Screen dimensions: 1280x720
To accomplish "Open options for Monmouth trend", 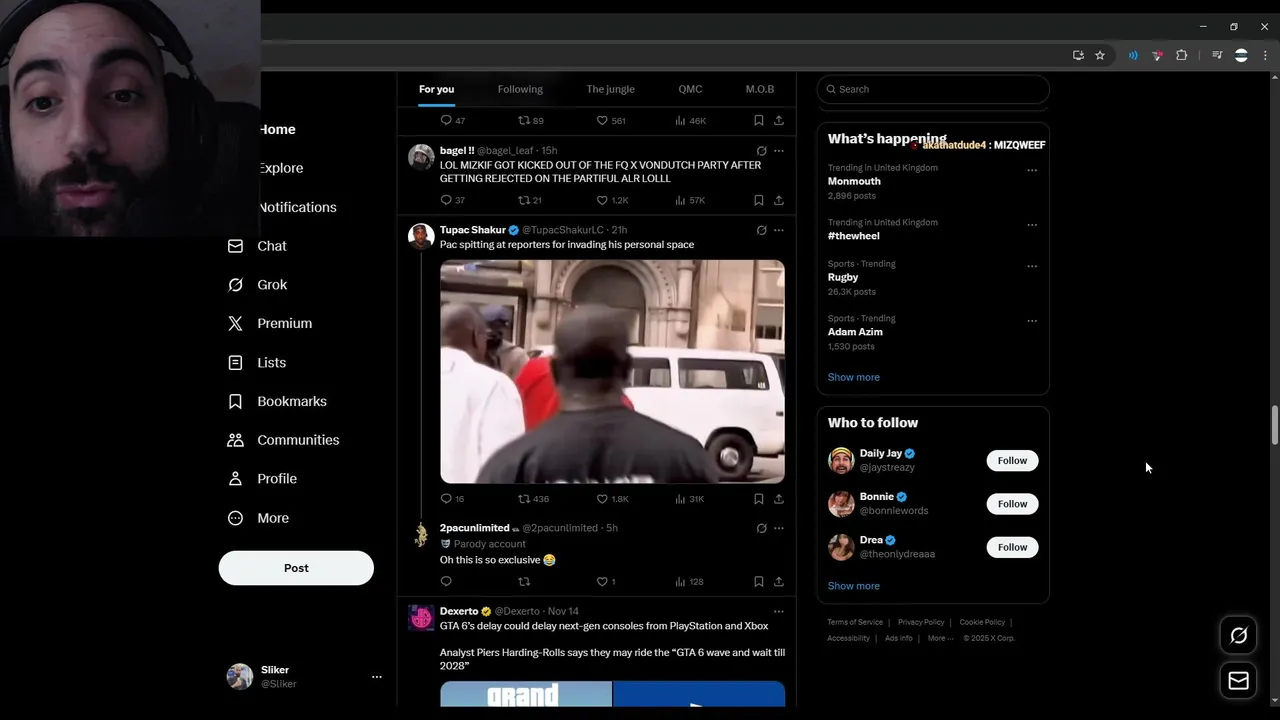I will click(x=1032, y=170).
